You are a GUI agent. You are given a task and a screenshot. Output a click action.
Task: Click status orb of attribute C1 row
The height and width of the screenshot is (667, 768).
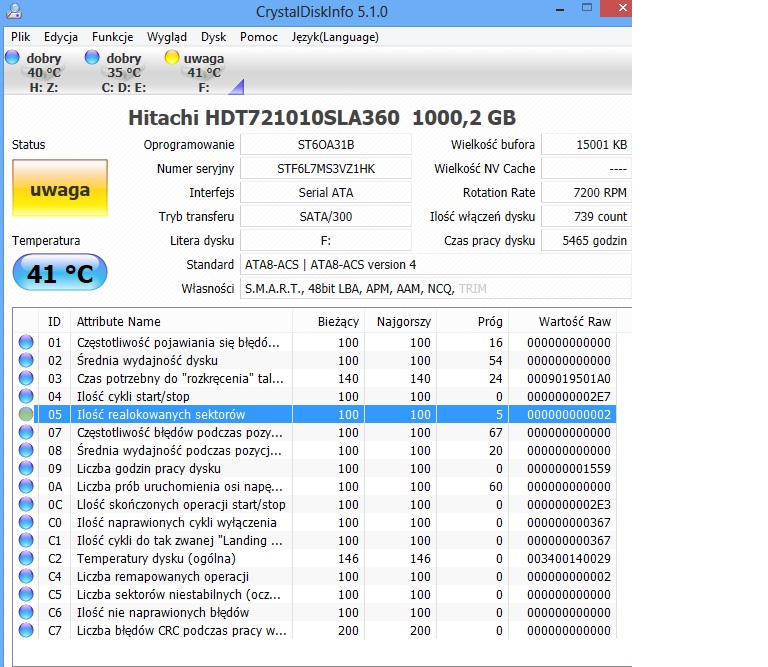[26, 540]
